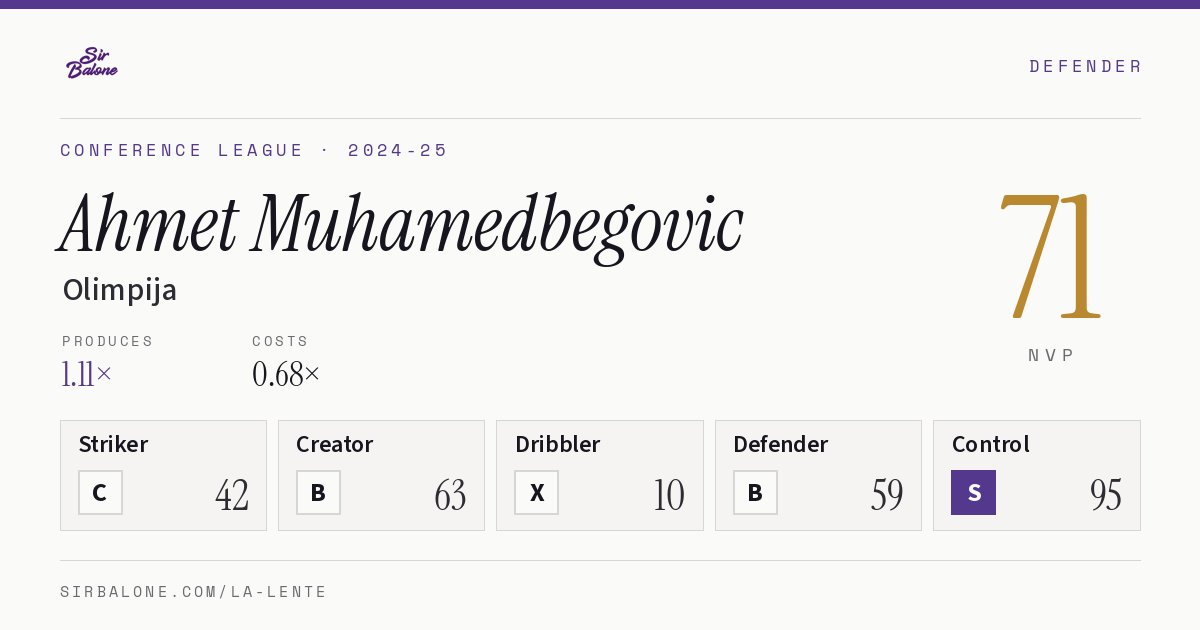Click the Dribbler score 10
1200x630 pixels.
669,495
